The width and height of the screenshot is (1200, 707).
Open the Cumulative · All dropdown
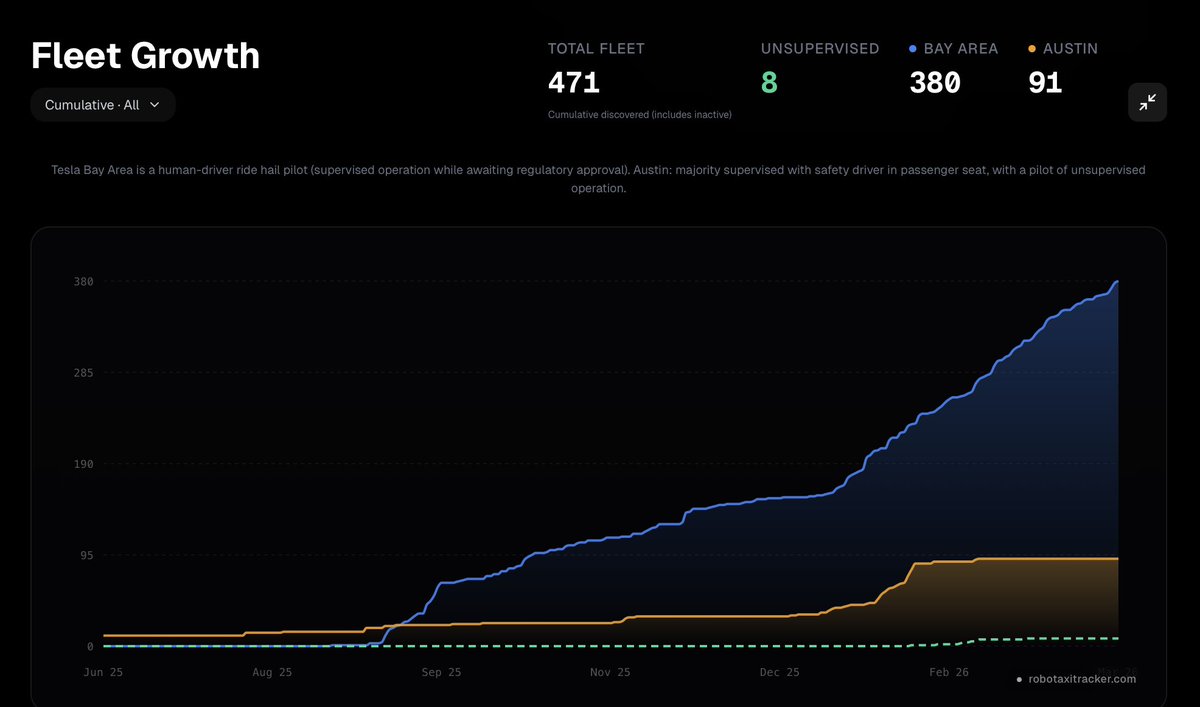tap(103, 105)
